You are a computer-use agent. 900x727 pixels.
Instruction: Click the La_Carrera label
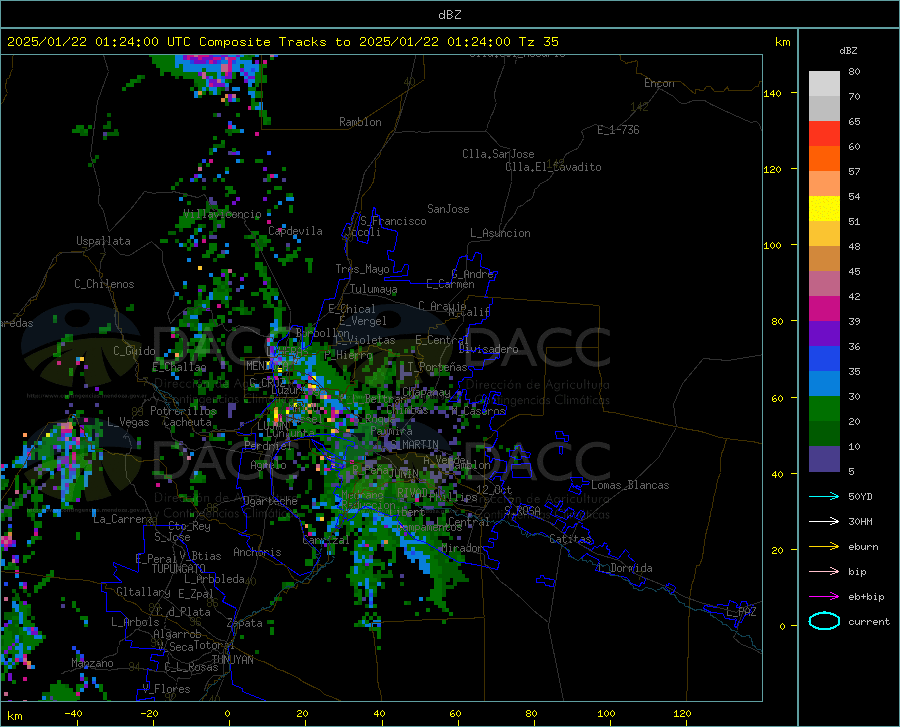coord(123,519)
